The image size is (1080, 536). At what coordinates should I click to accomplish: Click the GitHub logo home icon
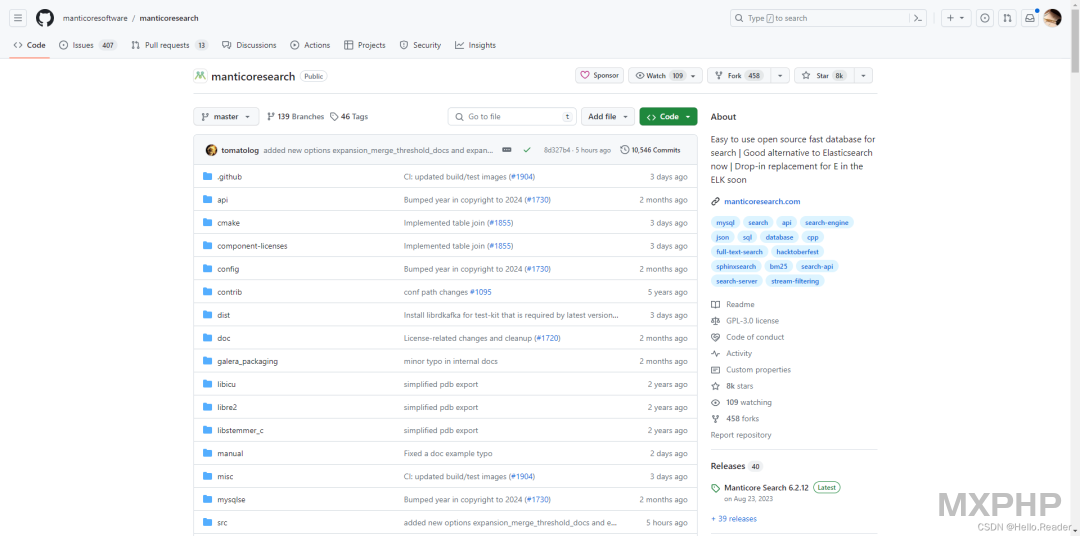[45, 18]
